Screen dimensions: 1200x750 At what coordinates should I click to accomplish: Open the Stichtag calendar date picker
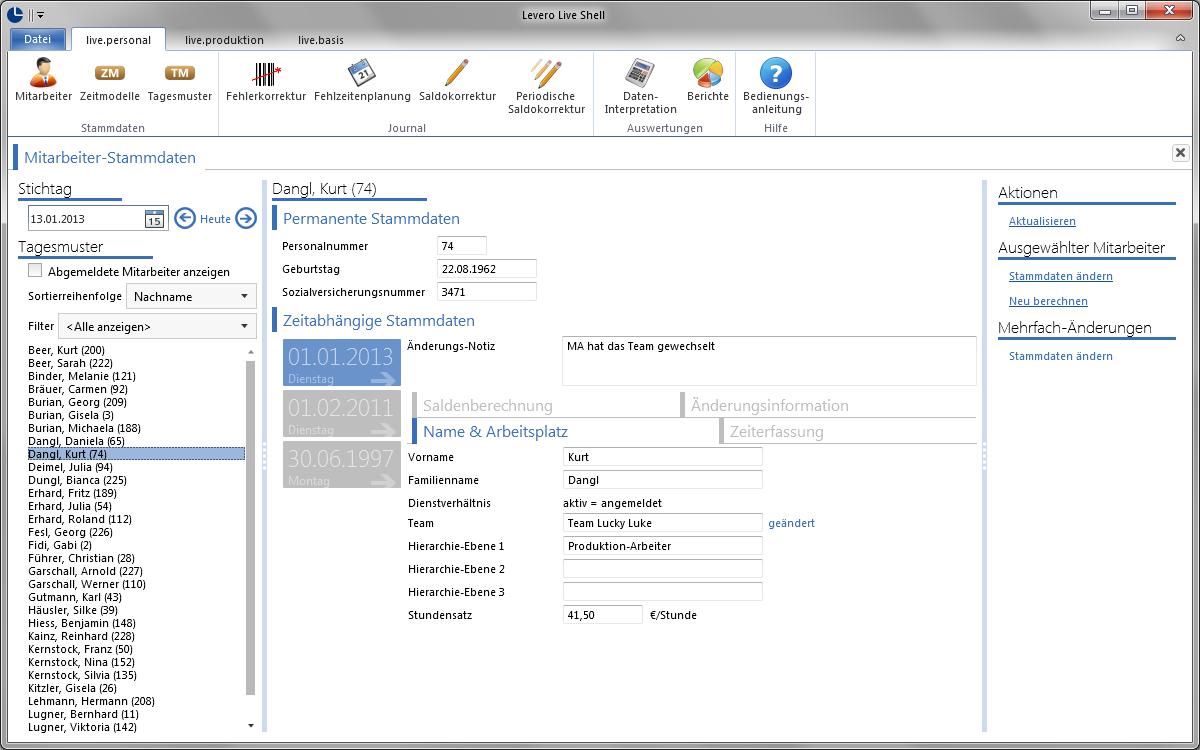click(x=155, y=219)
